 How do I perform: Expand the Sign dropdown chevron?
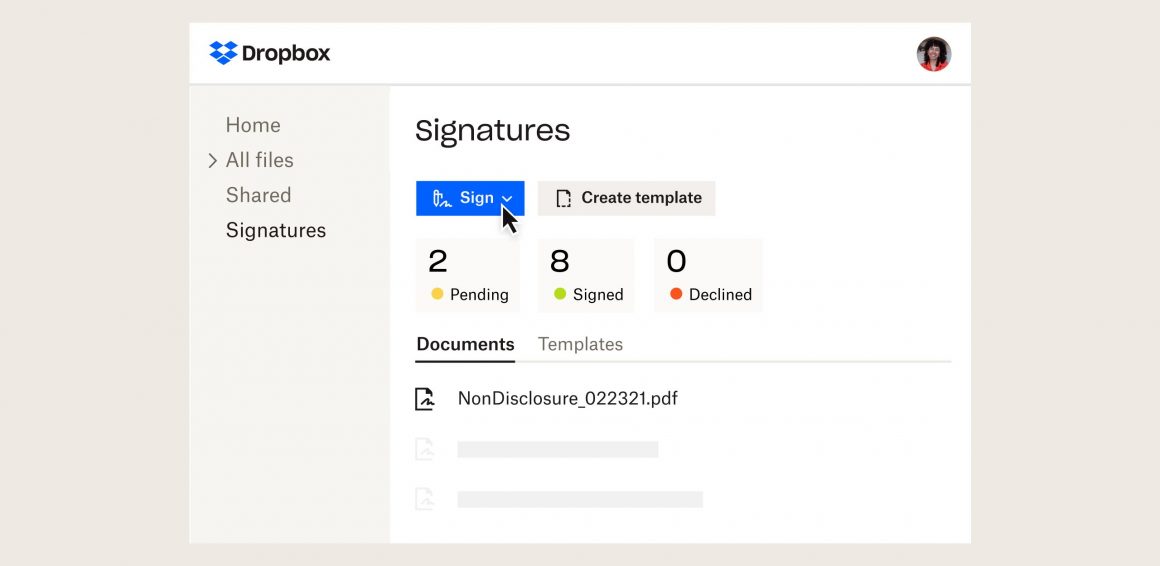pyautogui.click(x=507, y=198)
